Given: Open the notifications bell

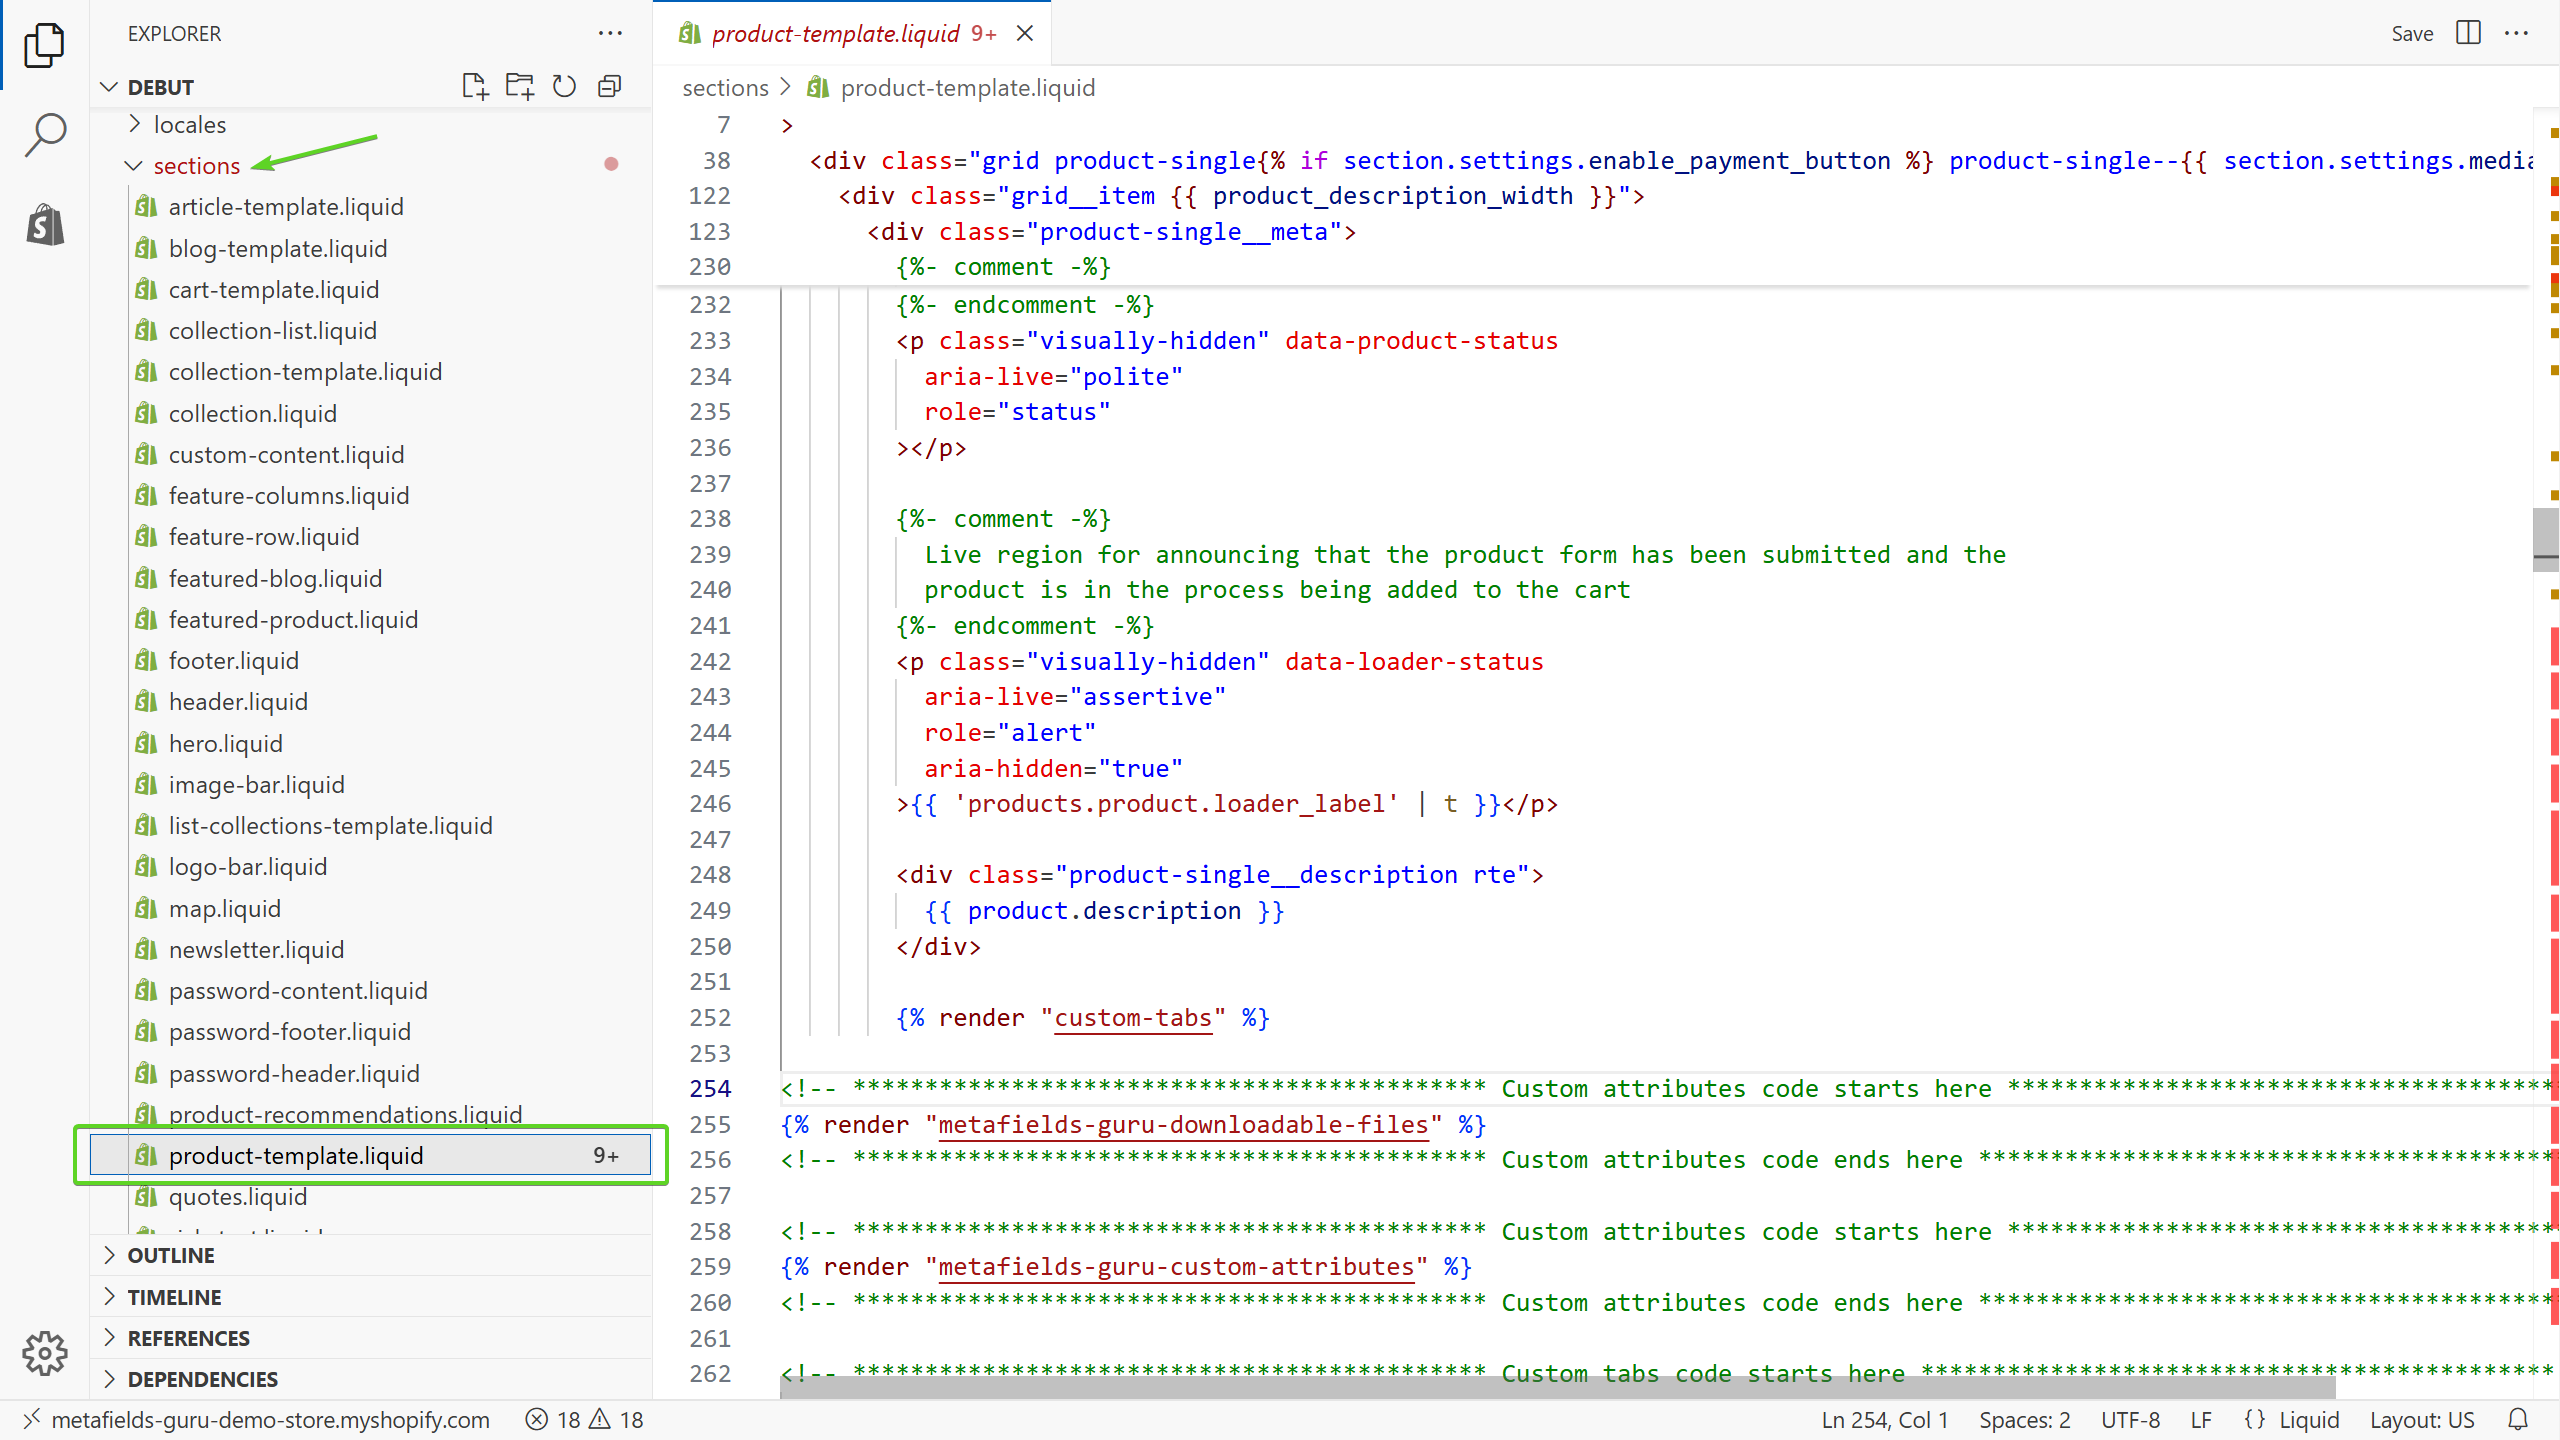Looking at the screenshot, I should click(x=2518, y=1419).
